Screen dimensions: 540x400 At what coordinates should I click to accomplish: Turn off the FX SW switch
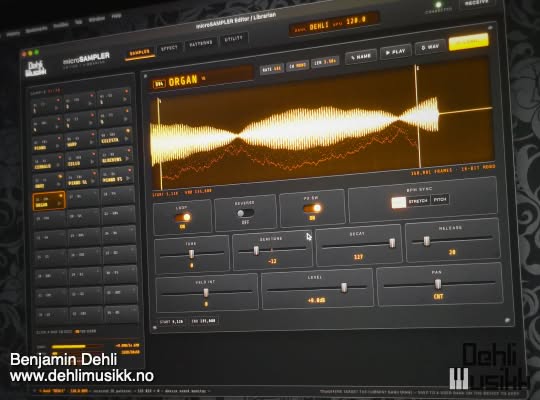[x=312, y=208]
